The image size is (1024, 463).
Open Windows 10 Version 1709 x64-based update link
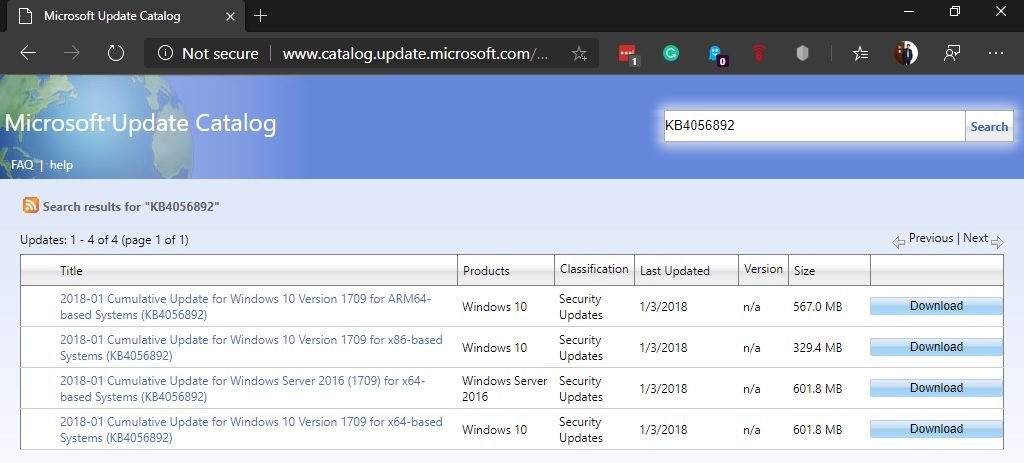(251, 430)
